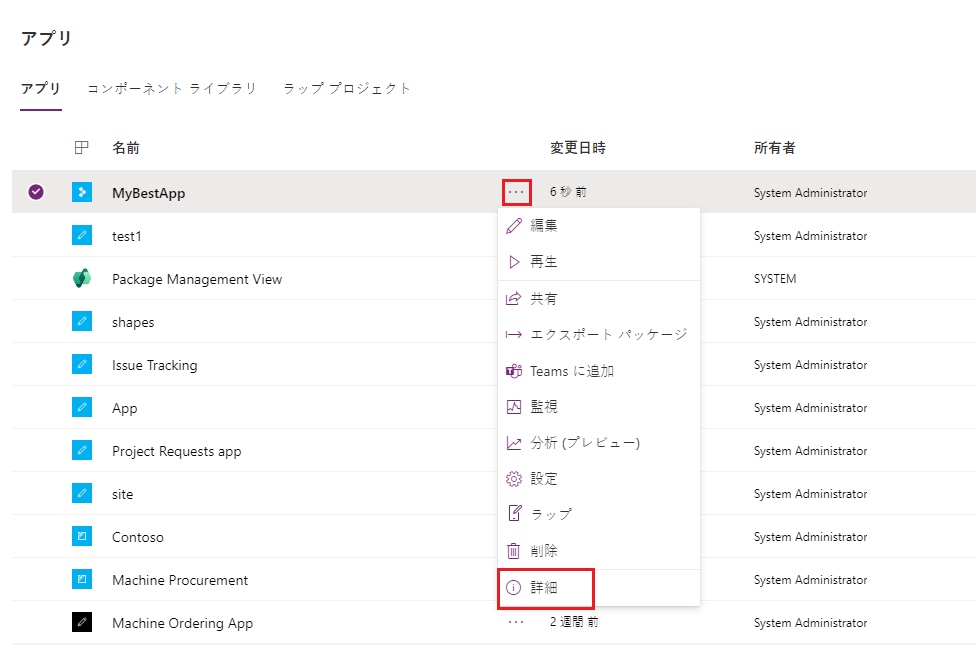Select エクスポート パッケージ menu entry
This screenshot has height=645, width=976.
point(599,335)
